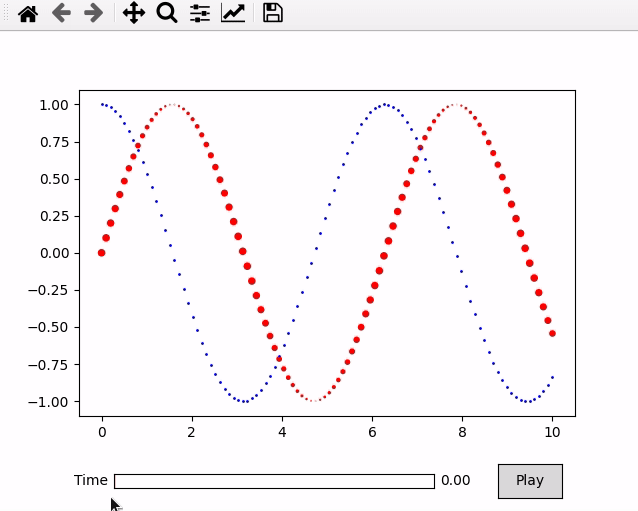Click the Play button
This screenshot has width=638, height=511.
click(530, 481)
